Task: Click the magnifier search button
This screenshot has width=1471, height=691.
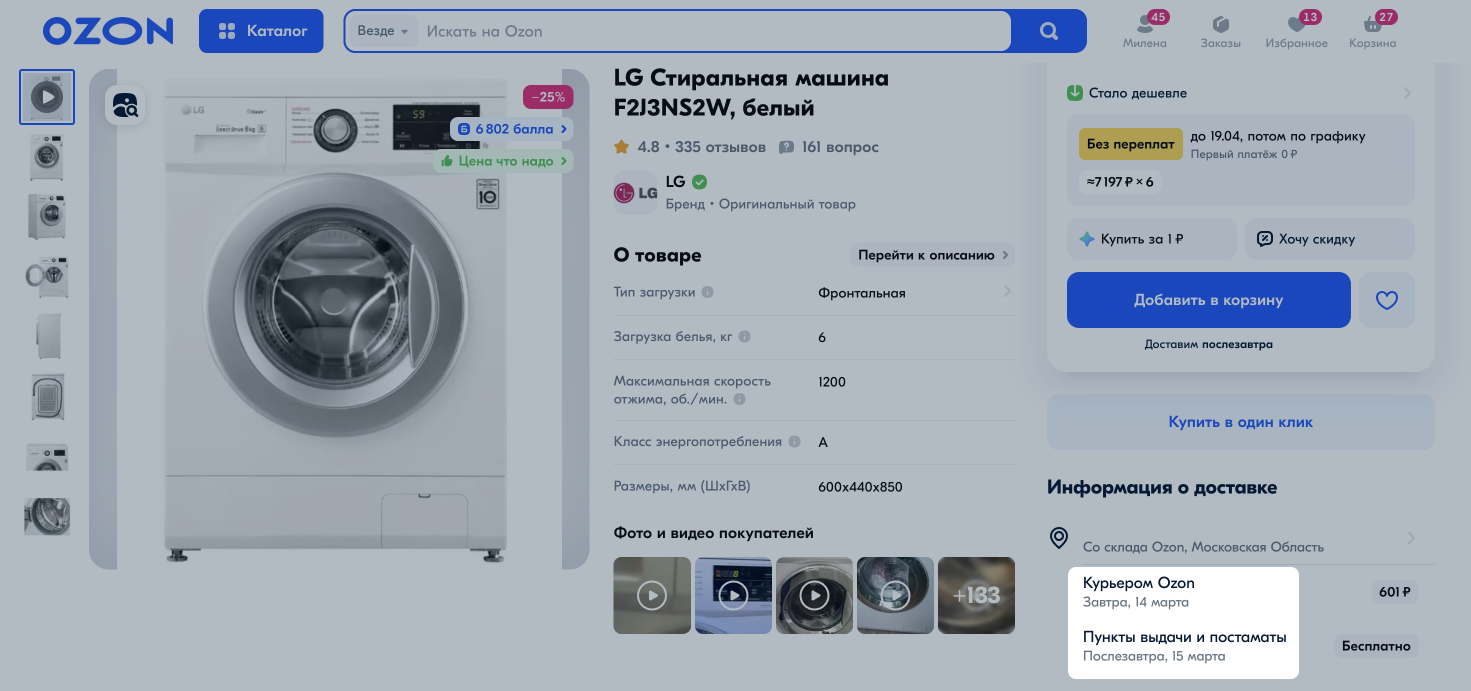Action: point(1049,31)
